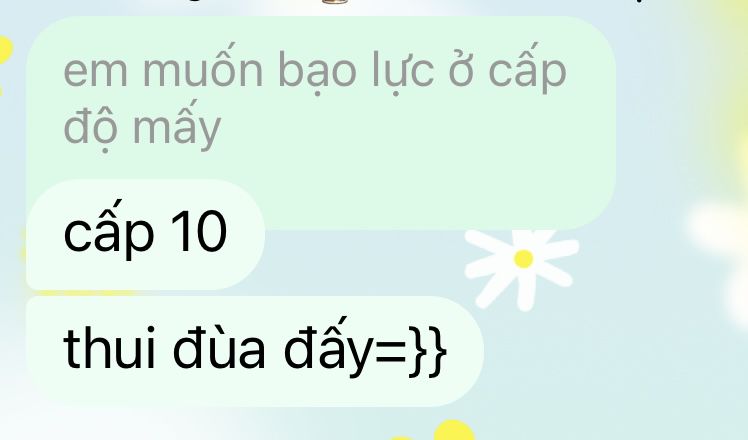Click the white daisy on the chat wallpaper
The height and width of the screenshot is (440, 748).
522,267
